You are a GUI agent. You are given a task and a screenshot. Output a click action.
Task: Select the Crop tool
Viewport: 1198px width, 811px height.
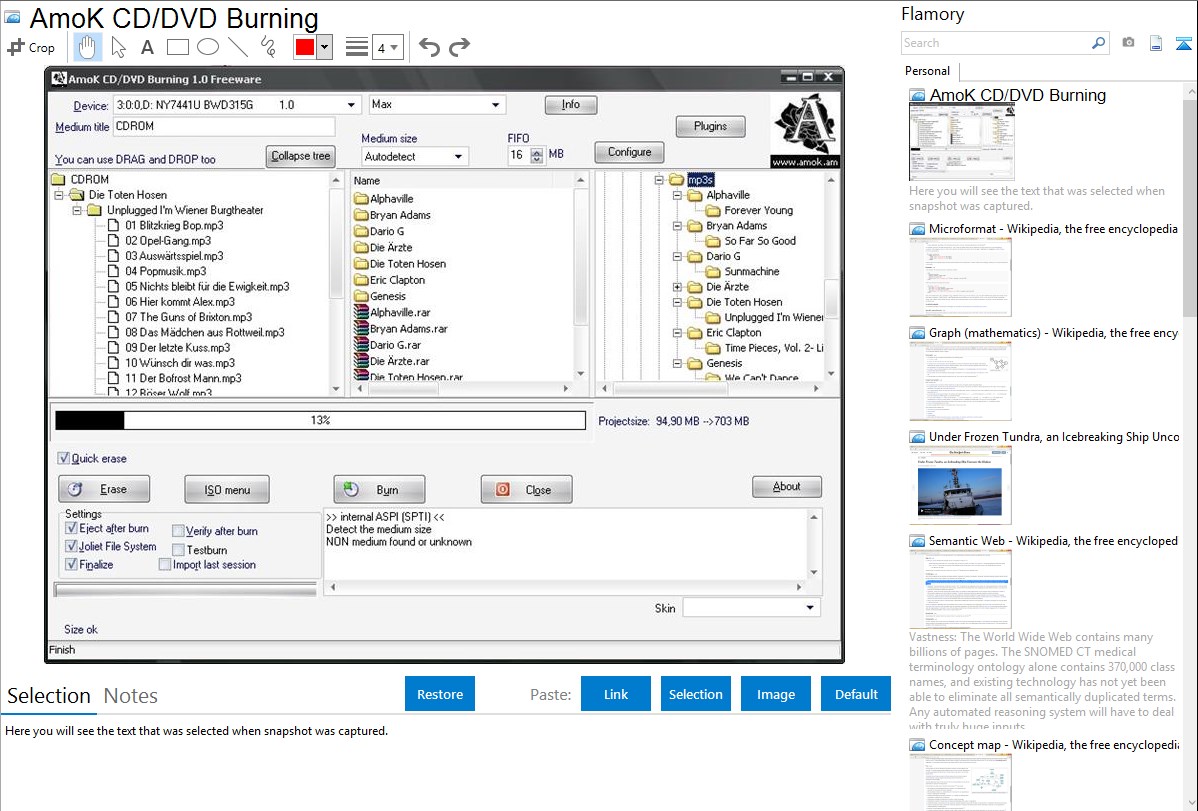pos(31,47)
